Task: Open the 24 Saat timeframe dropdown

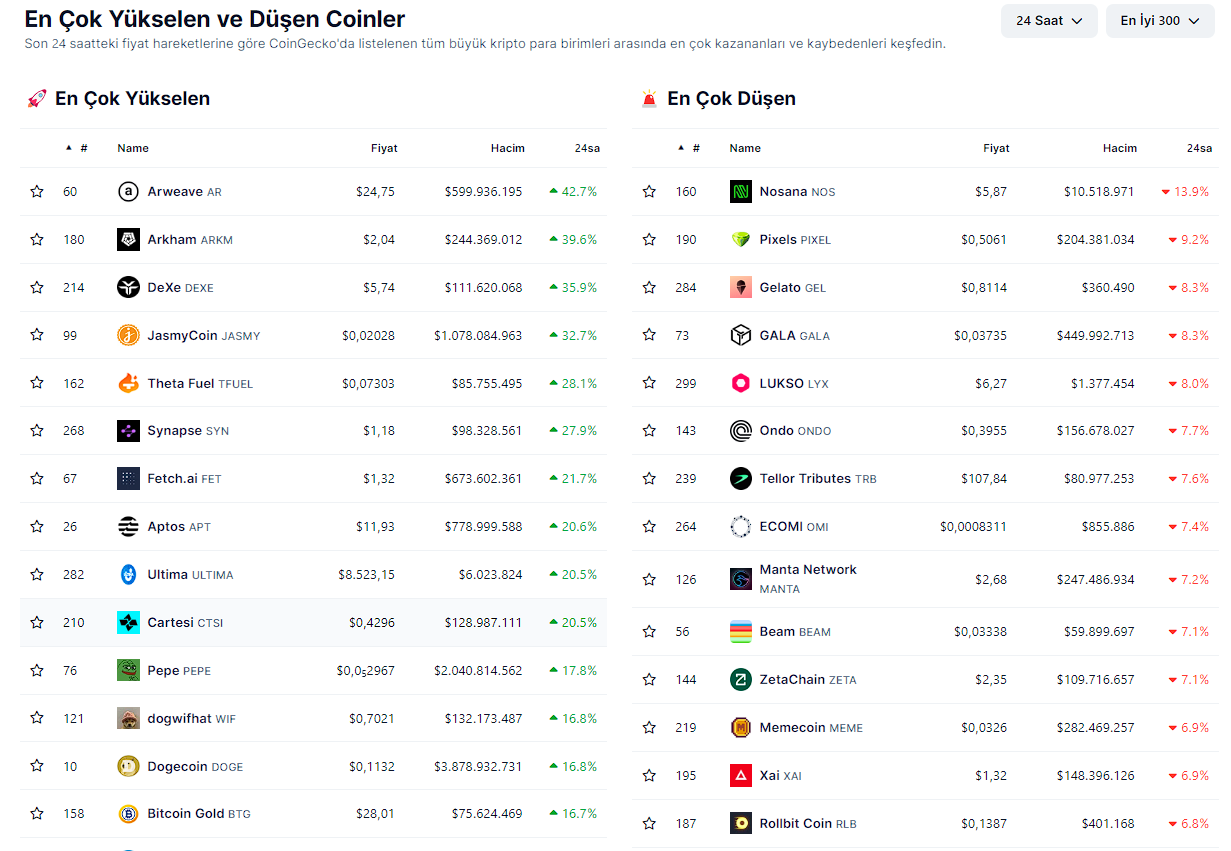Action: click(x=1049, y=21)
